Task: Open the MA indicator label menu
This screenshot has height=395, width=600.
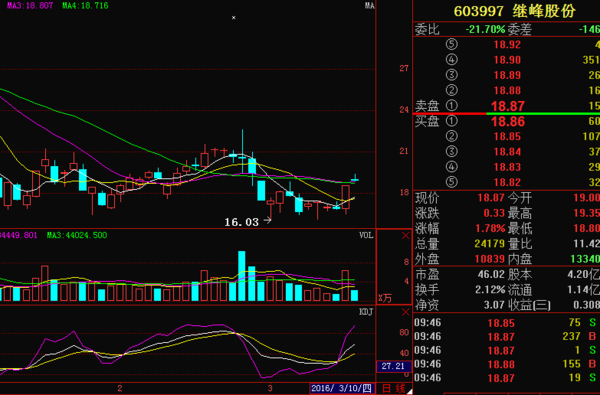Action: pyautogui.click(x=369, y=5)
